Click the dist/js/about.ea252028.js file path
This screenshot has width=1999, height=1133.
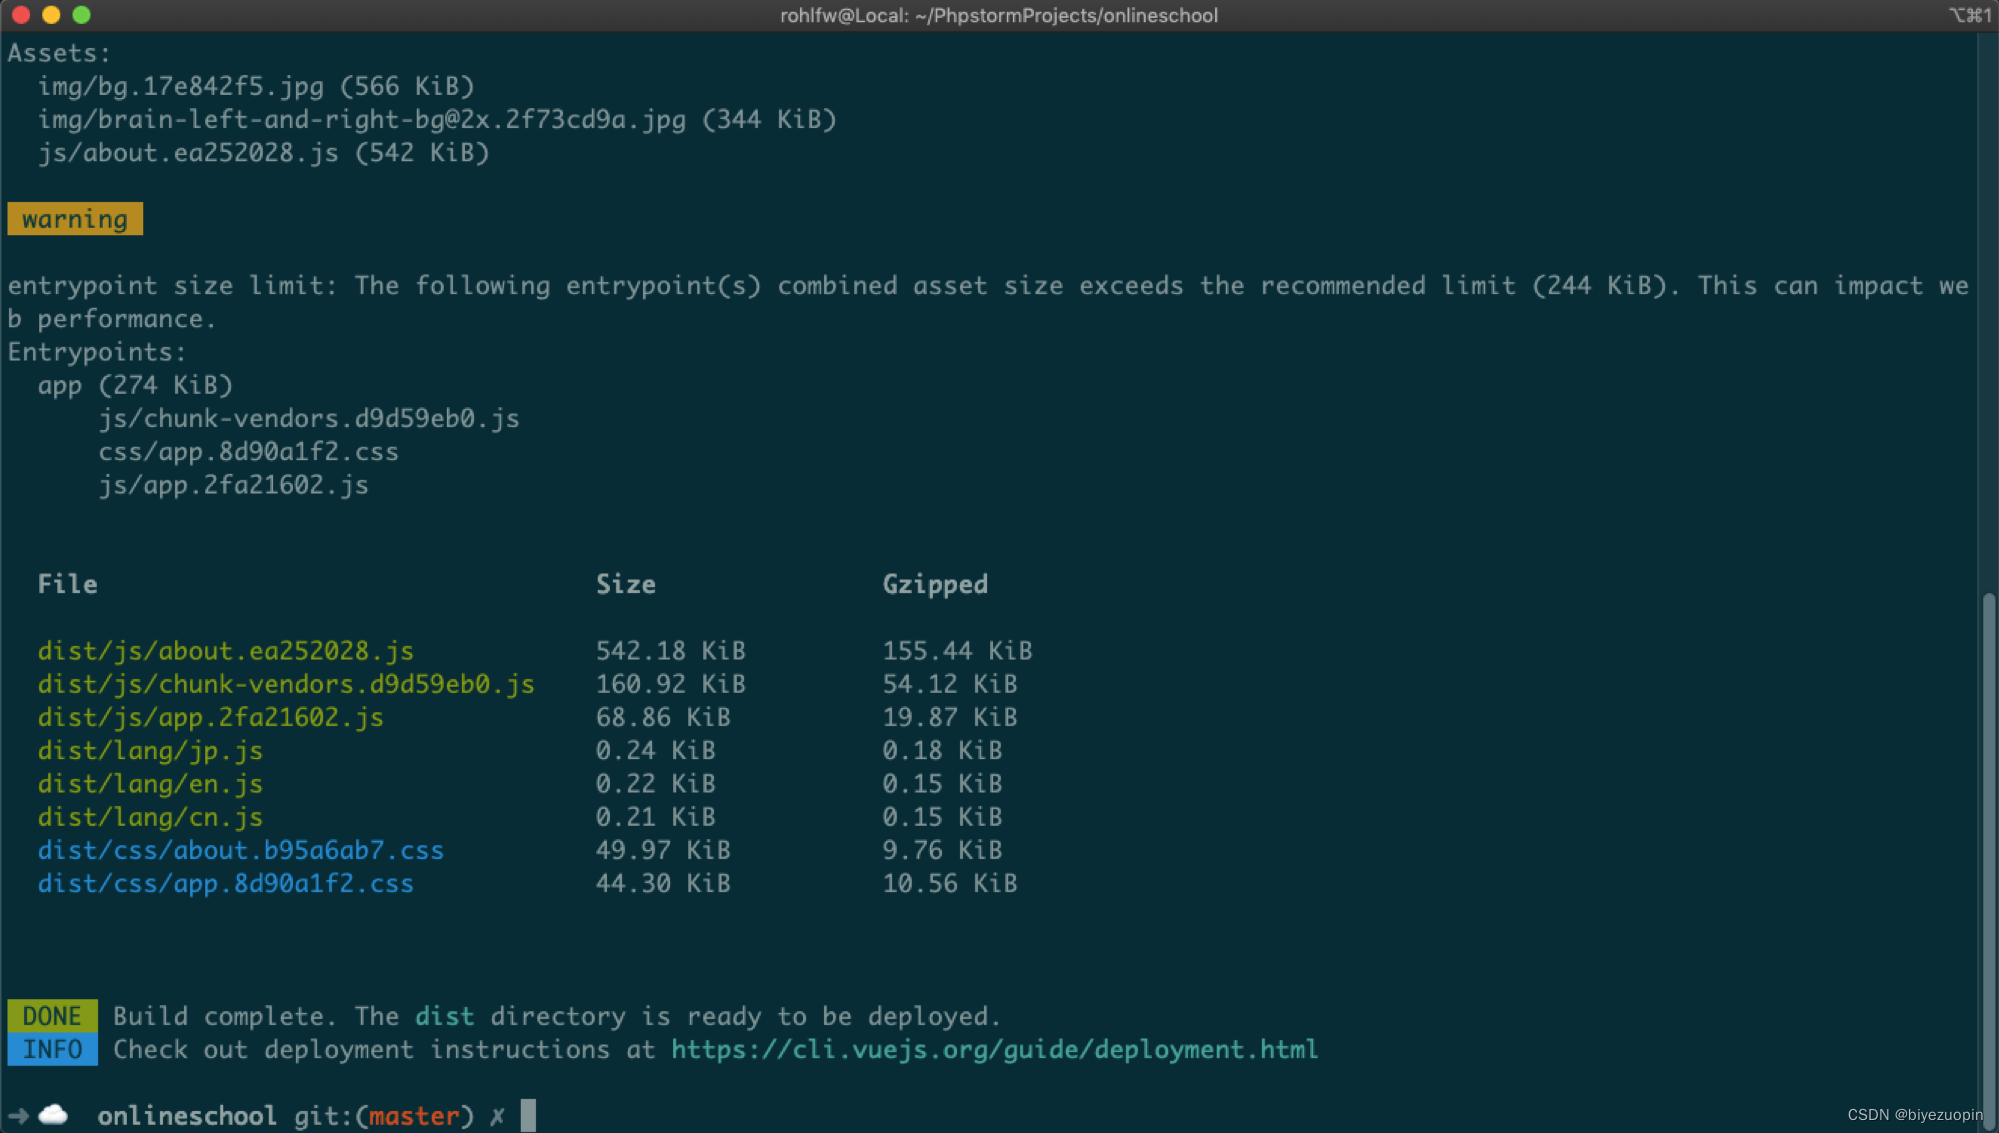225,651
